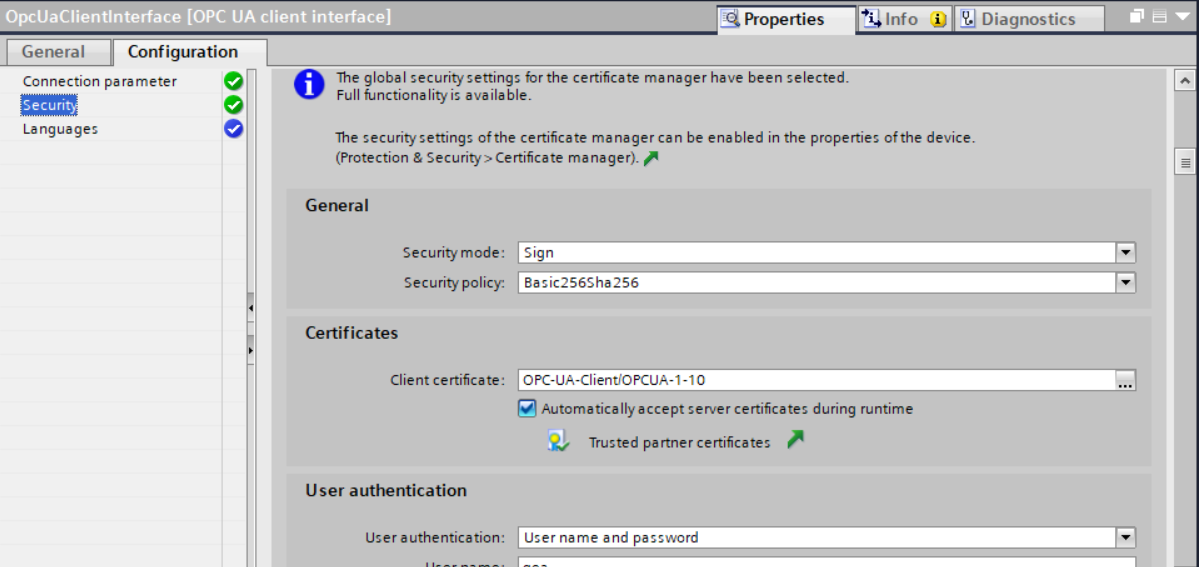The width and height of the screenshot is (1199, 567).
Task: Open the Security mode dropdown
Action: click(x=1126, y=253)
